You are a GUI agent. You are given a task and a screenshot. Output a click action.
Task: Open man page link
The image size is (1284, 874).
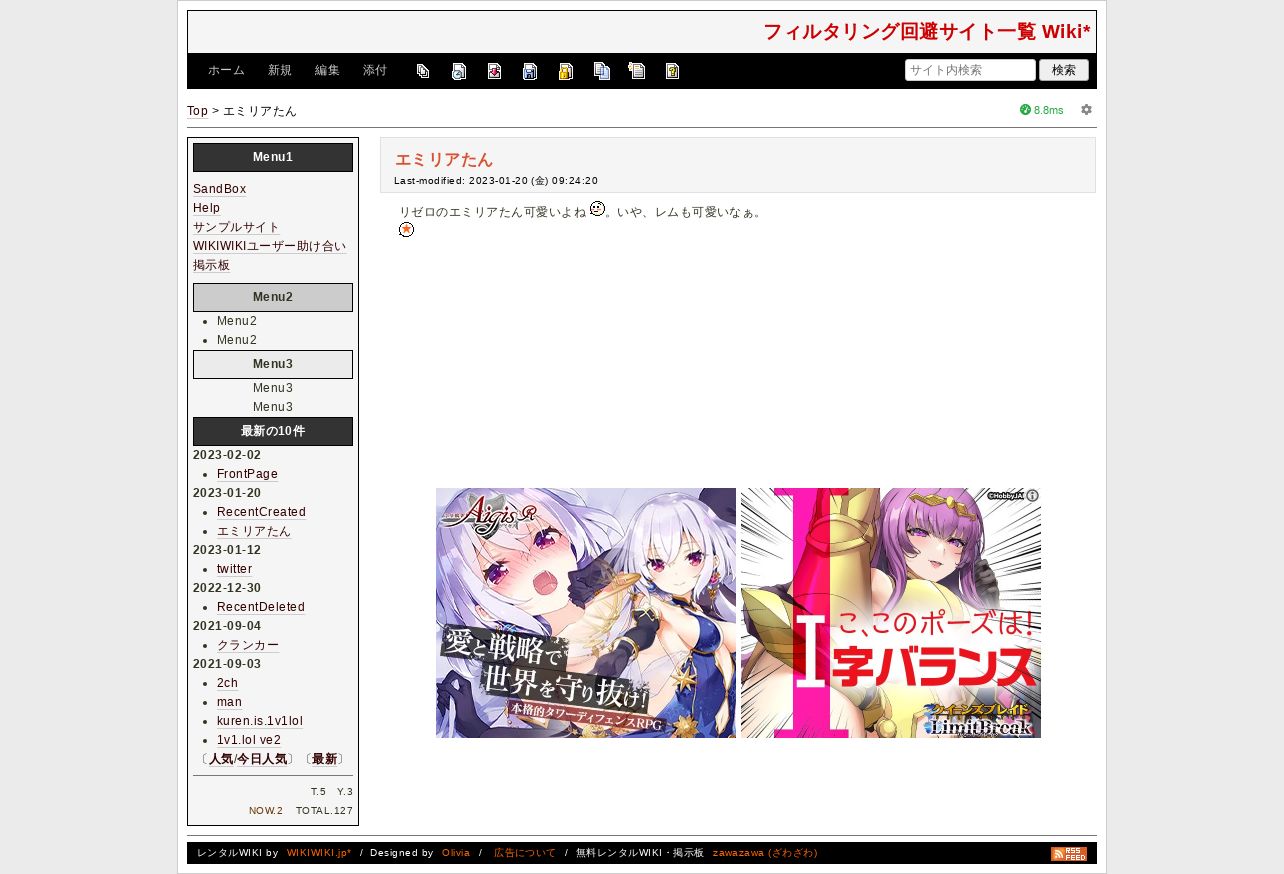(x=229, y=702)
